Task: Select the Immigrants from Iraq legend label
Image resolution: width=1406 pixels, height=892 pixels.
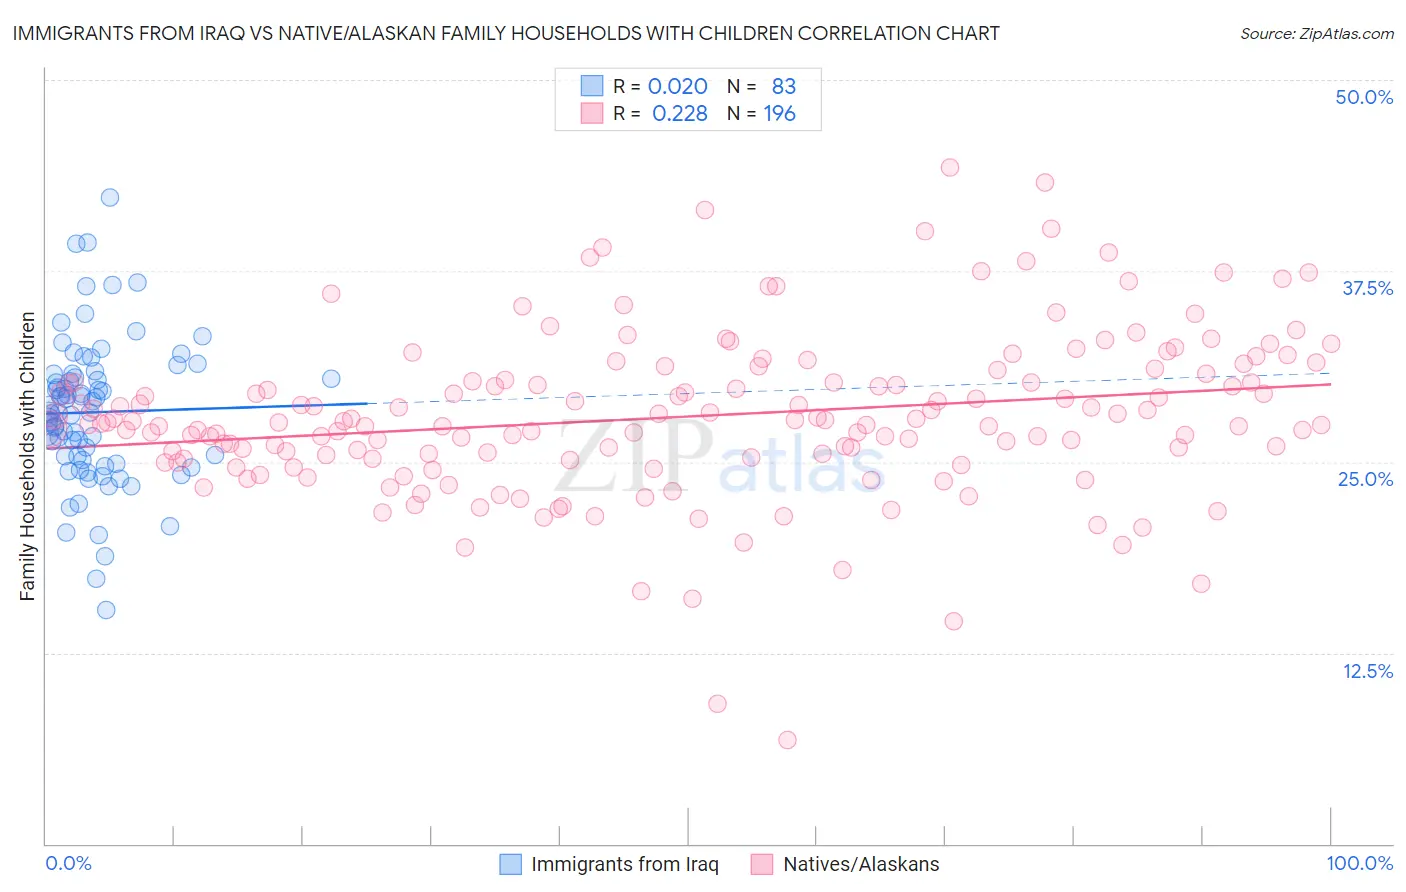Action: pos(625,865)
